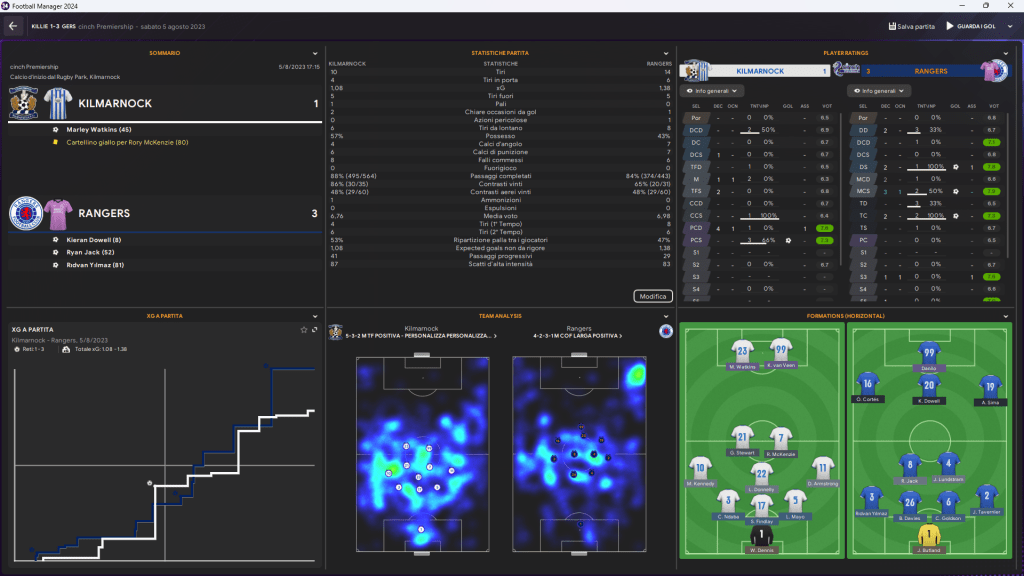Open Rangers Info generali view dropdown

(x=876, y=91)
